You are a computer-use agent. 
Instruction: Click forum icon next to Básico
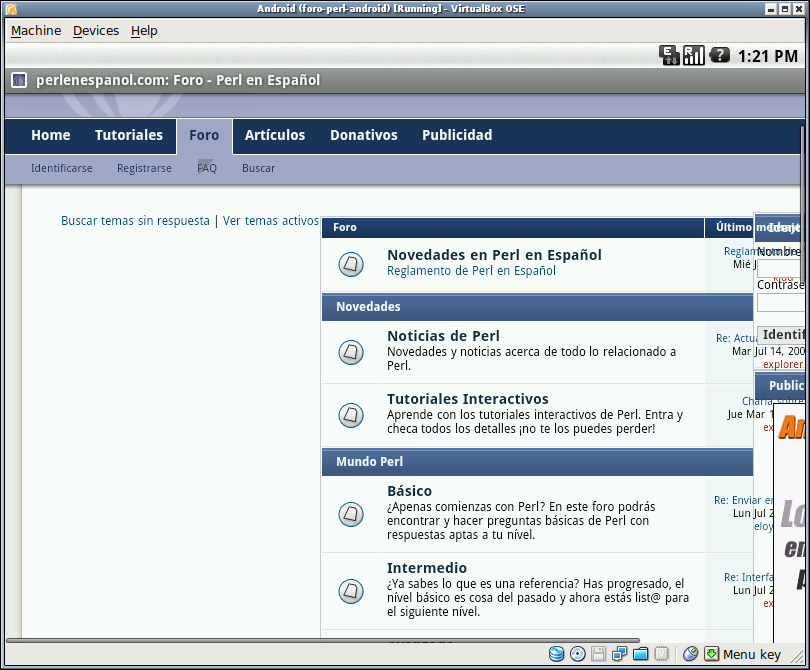pos(351,514)
